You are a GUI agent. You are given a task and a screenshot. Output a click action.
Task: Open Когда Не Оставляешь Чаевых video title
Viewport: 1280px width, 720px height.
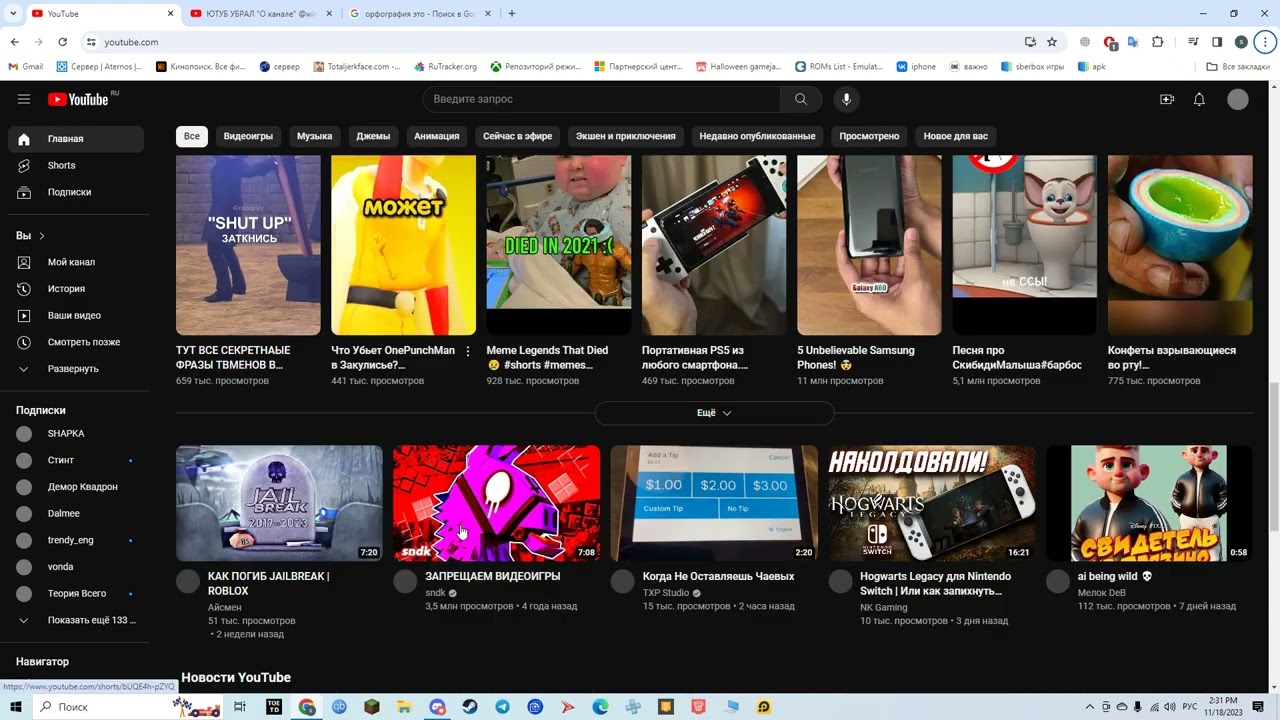(x=719, y=577)
